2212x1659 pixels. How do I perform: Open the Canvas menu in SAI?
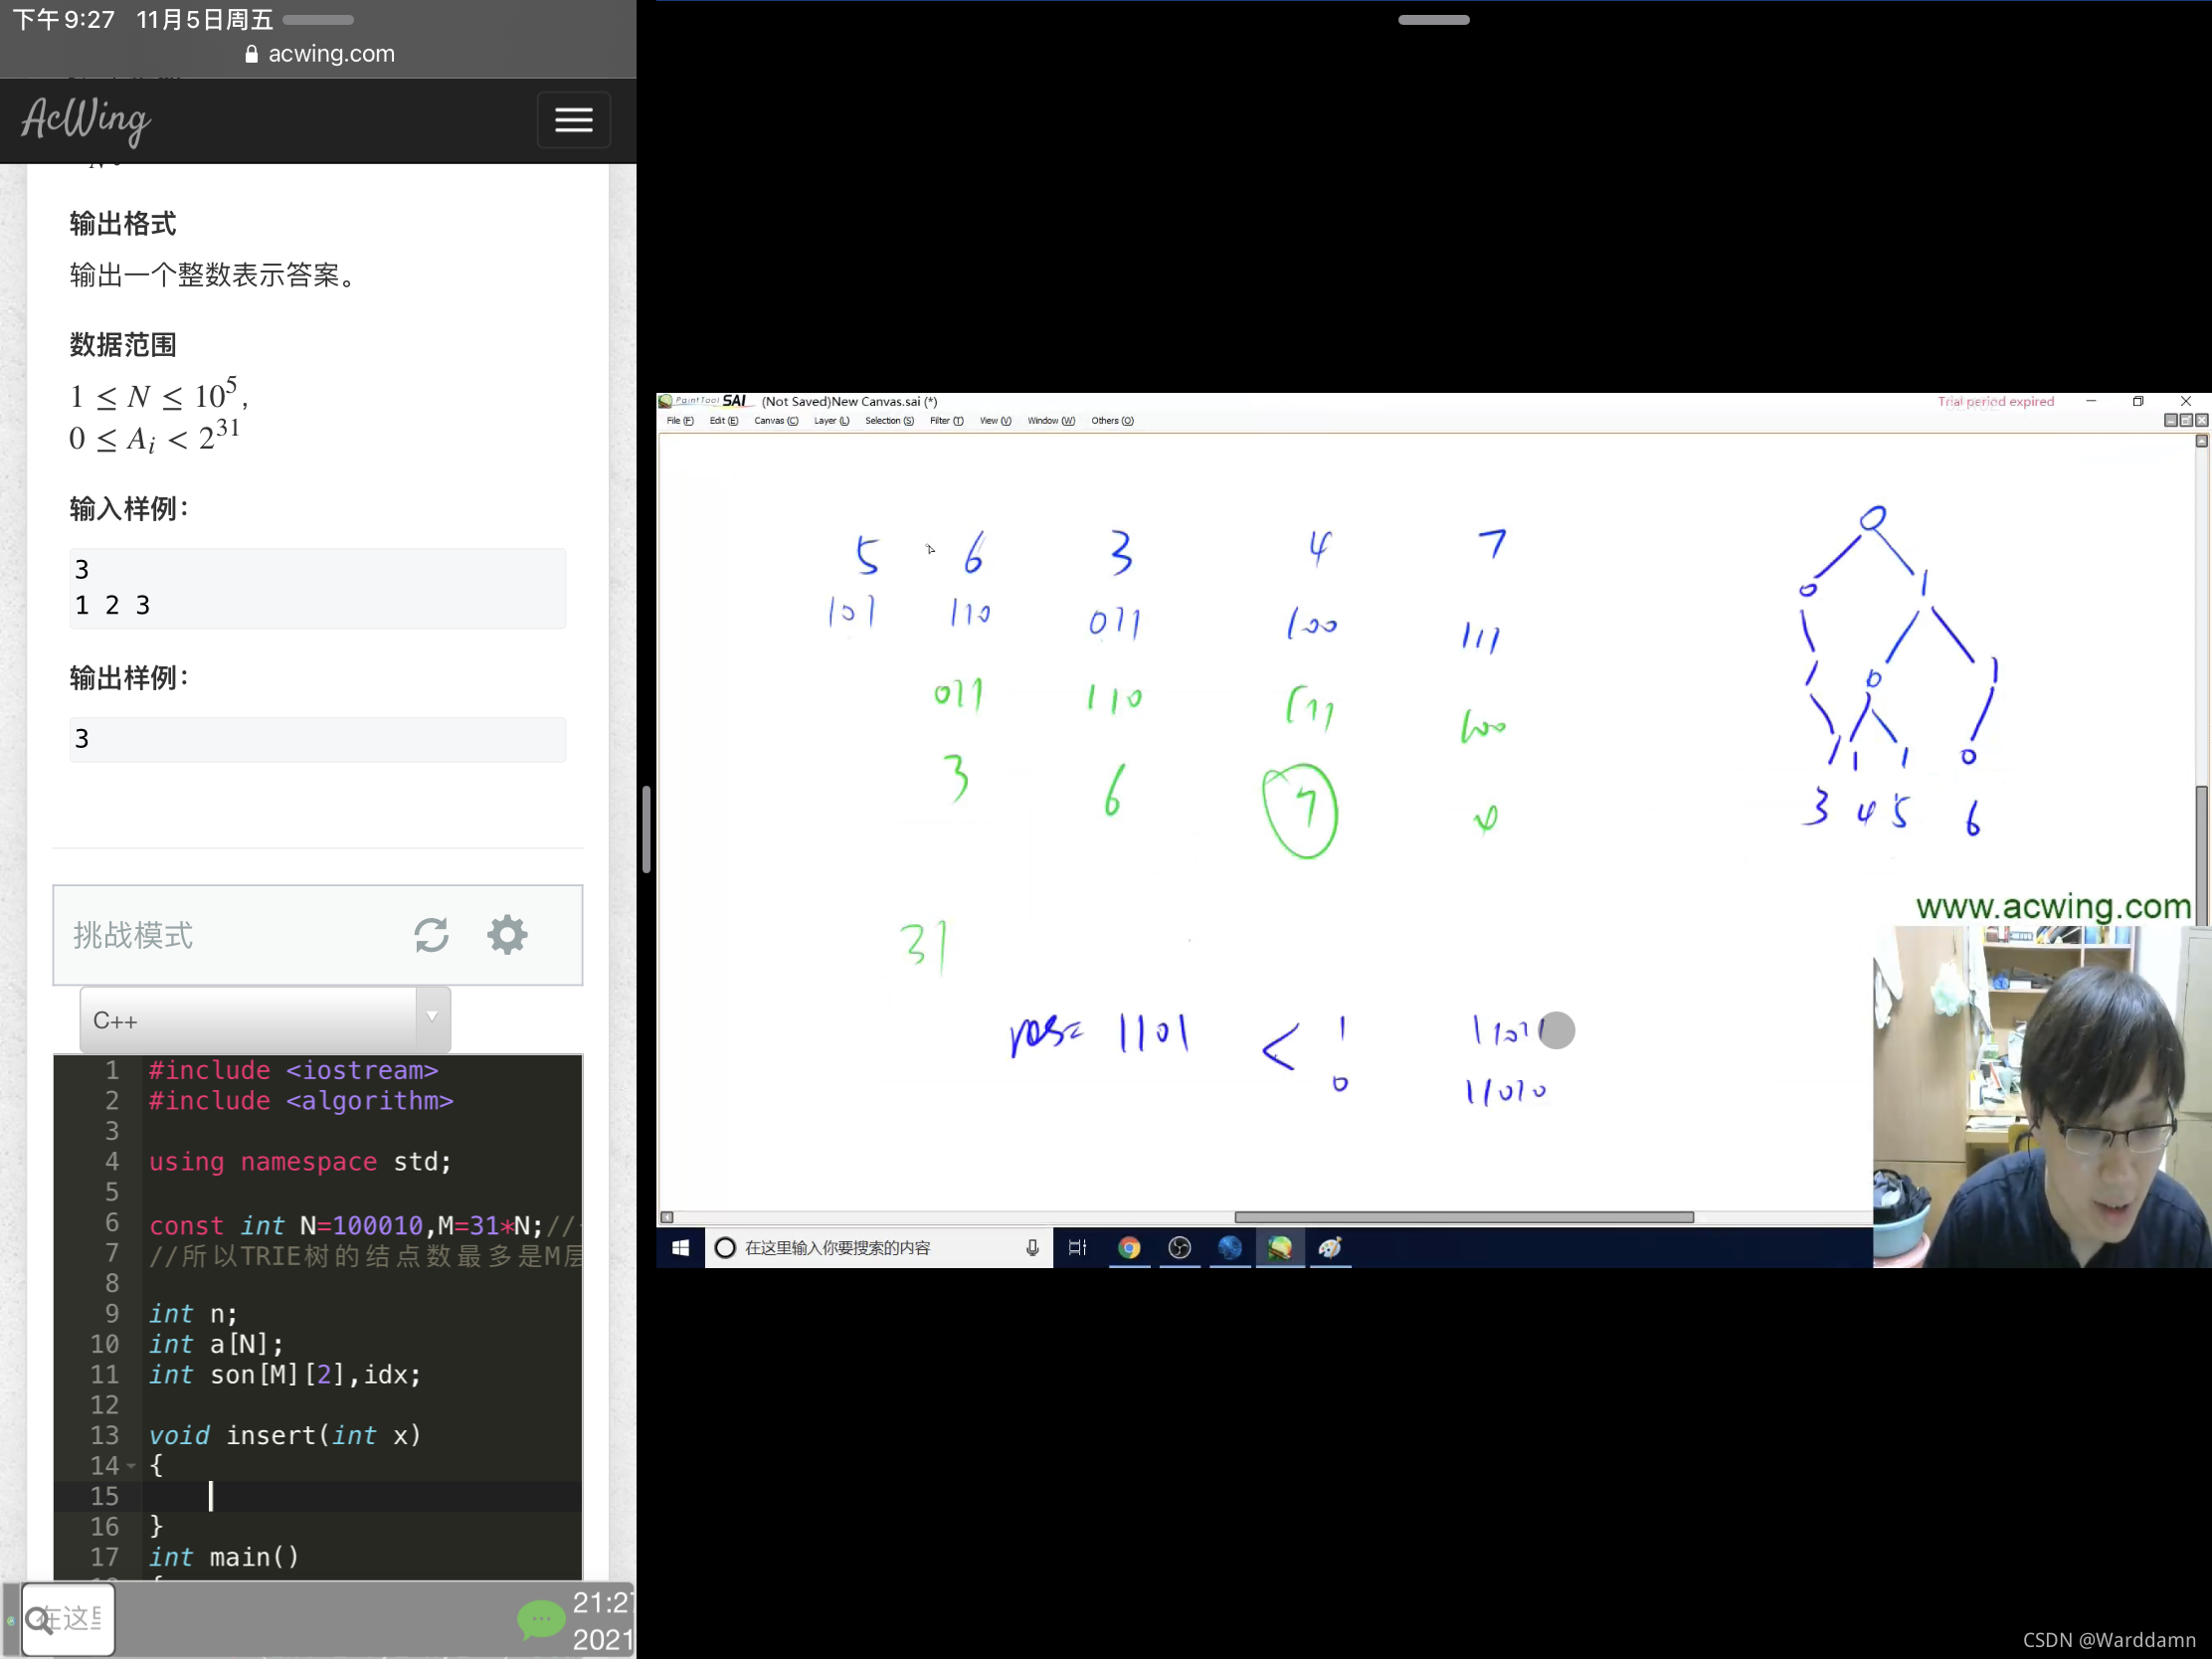coord(775,421)
